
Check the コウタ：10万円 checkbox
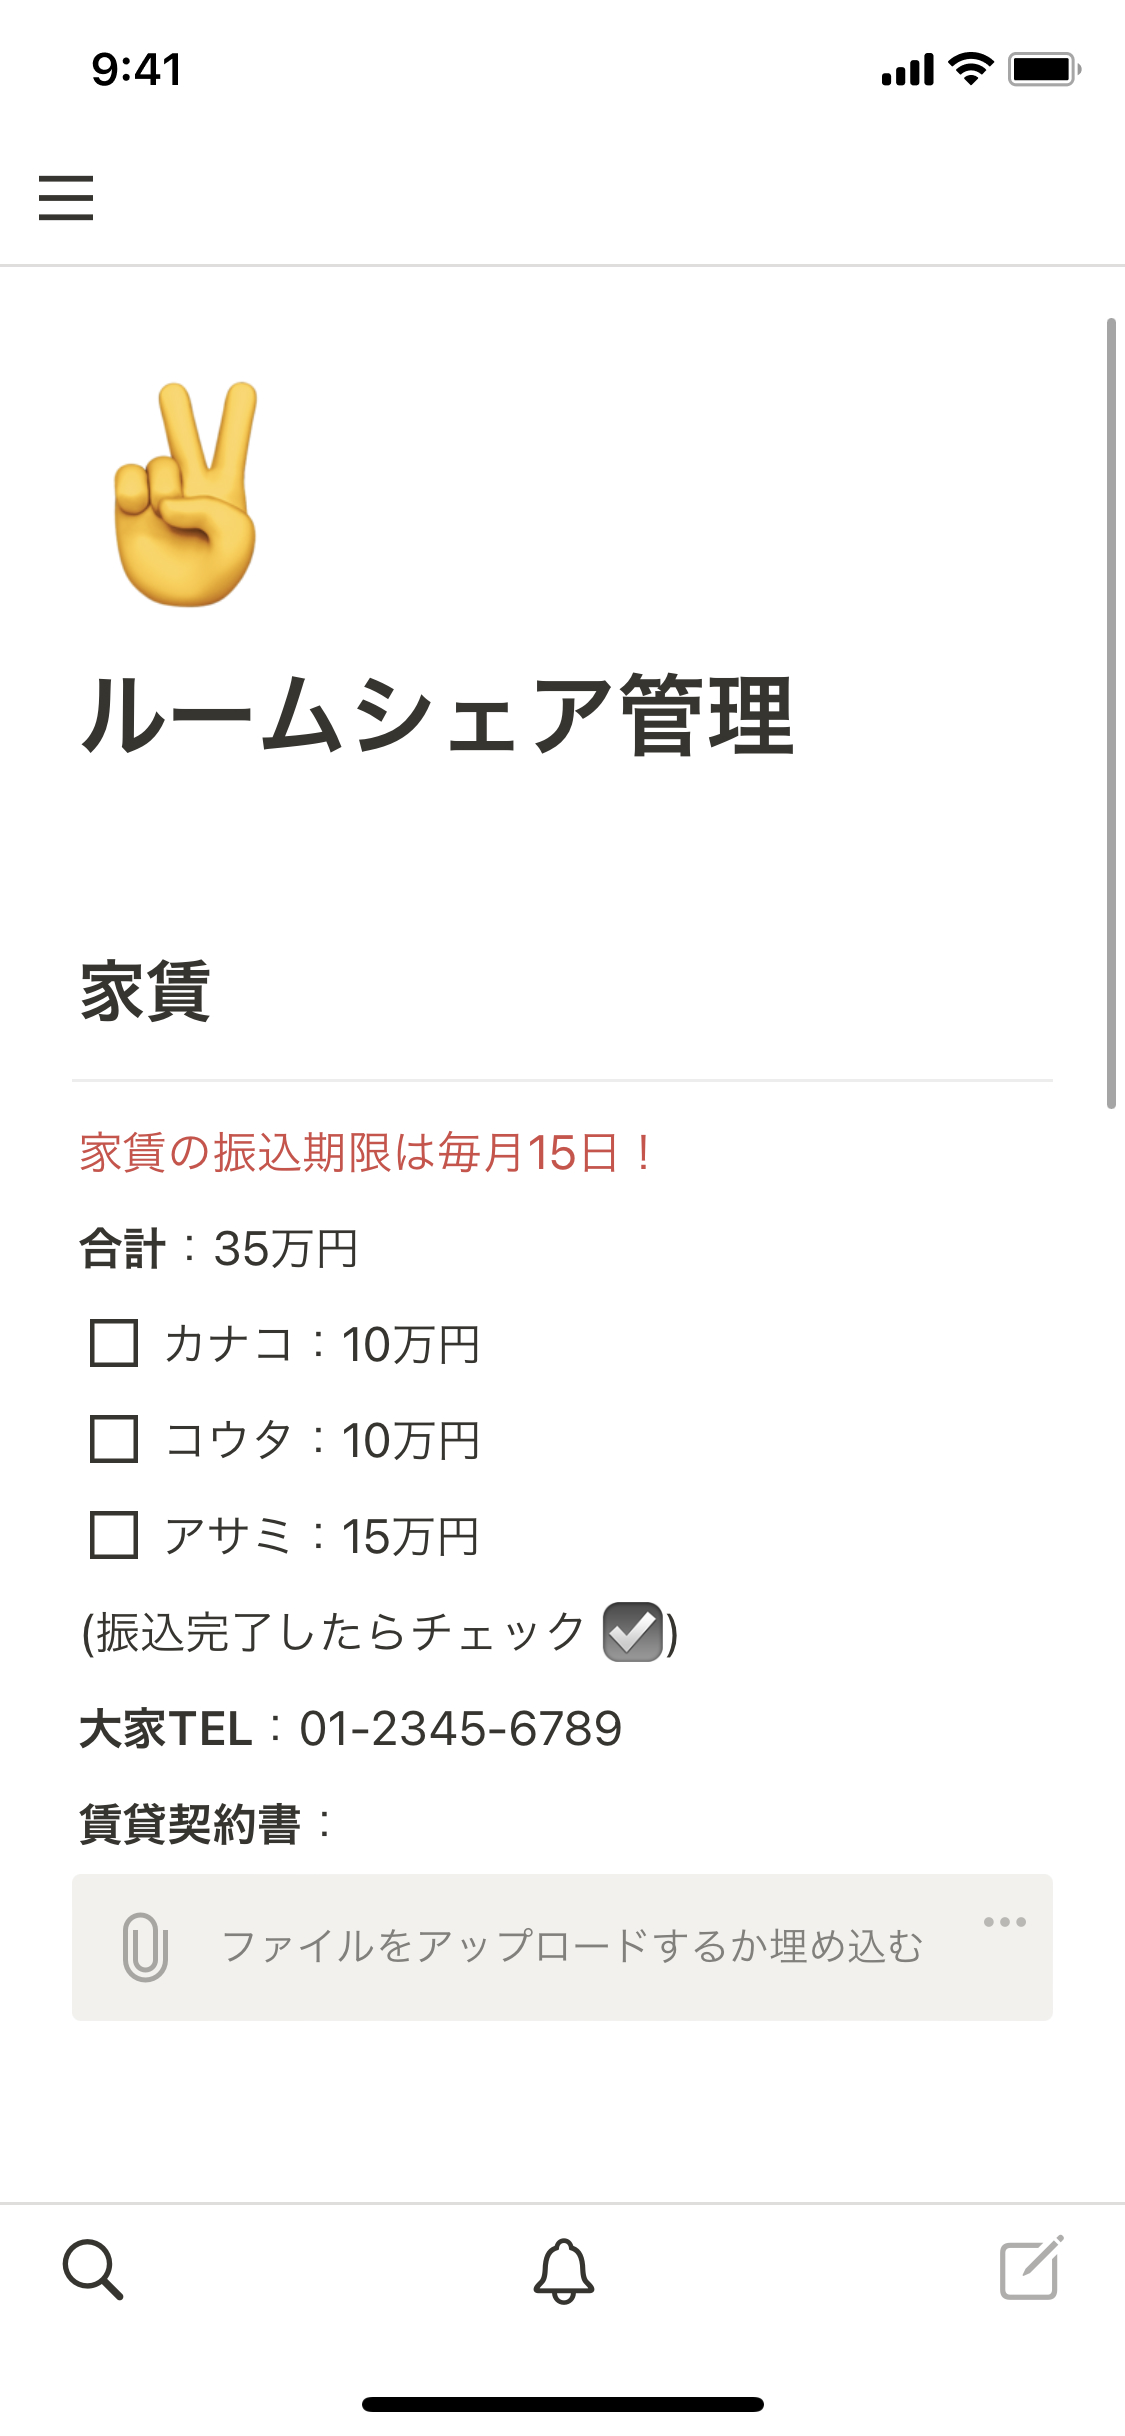pyautogui.click(x=114, y=1439)
